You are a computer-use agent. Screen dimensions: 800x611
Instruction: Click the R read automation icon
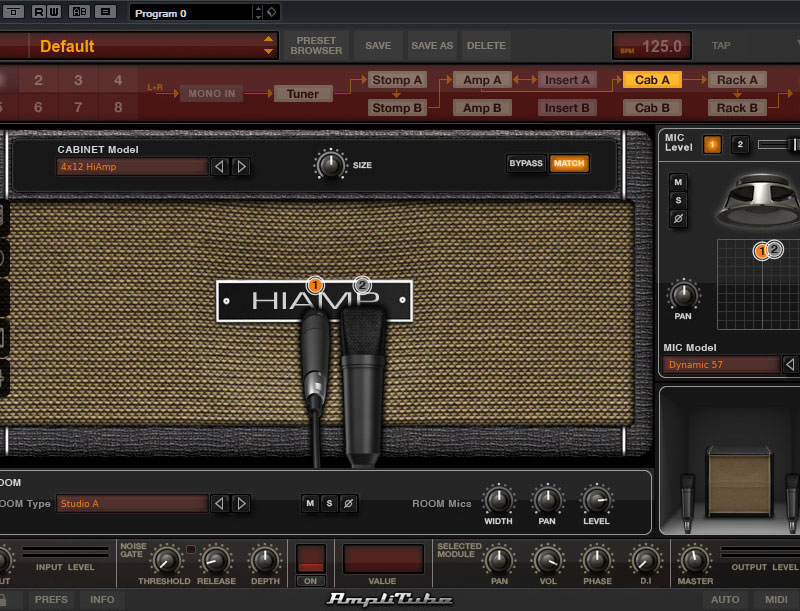pyautogui.click(x=38, y=11)
